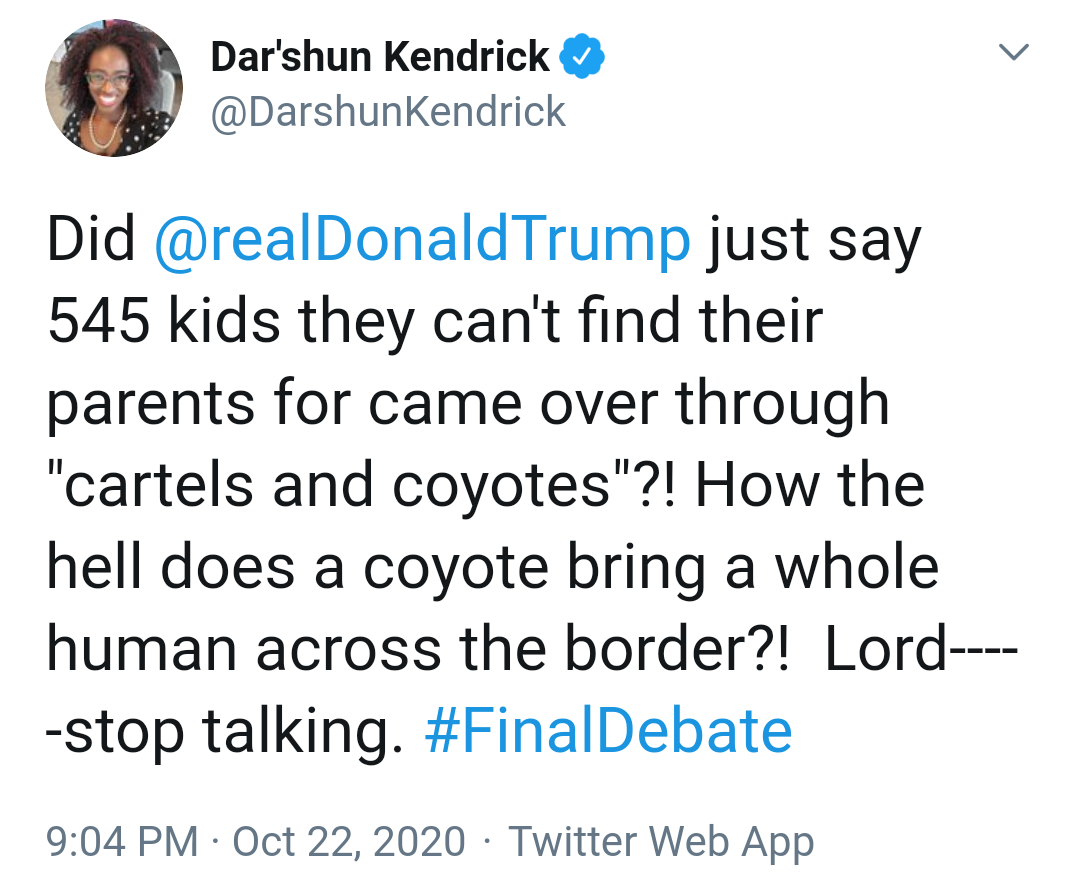Click the word "Lord" in the tweet
Viewport: 1080px width, 891px height.
pyautogui.click(x=886, y=649)
